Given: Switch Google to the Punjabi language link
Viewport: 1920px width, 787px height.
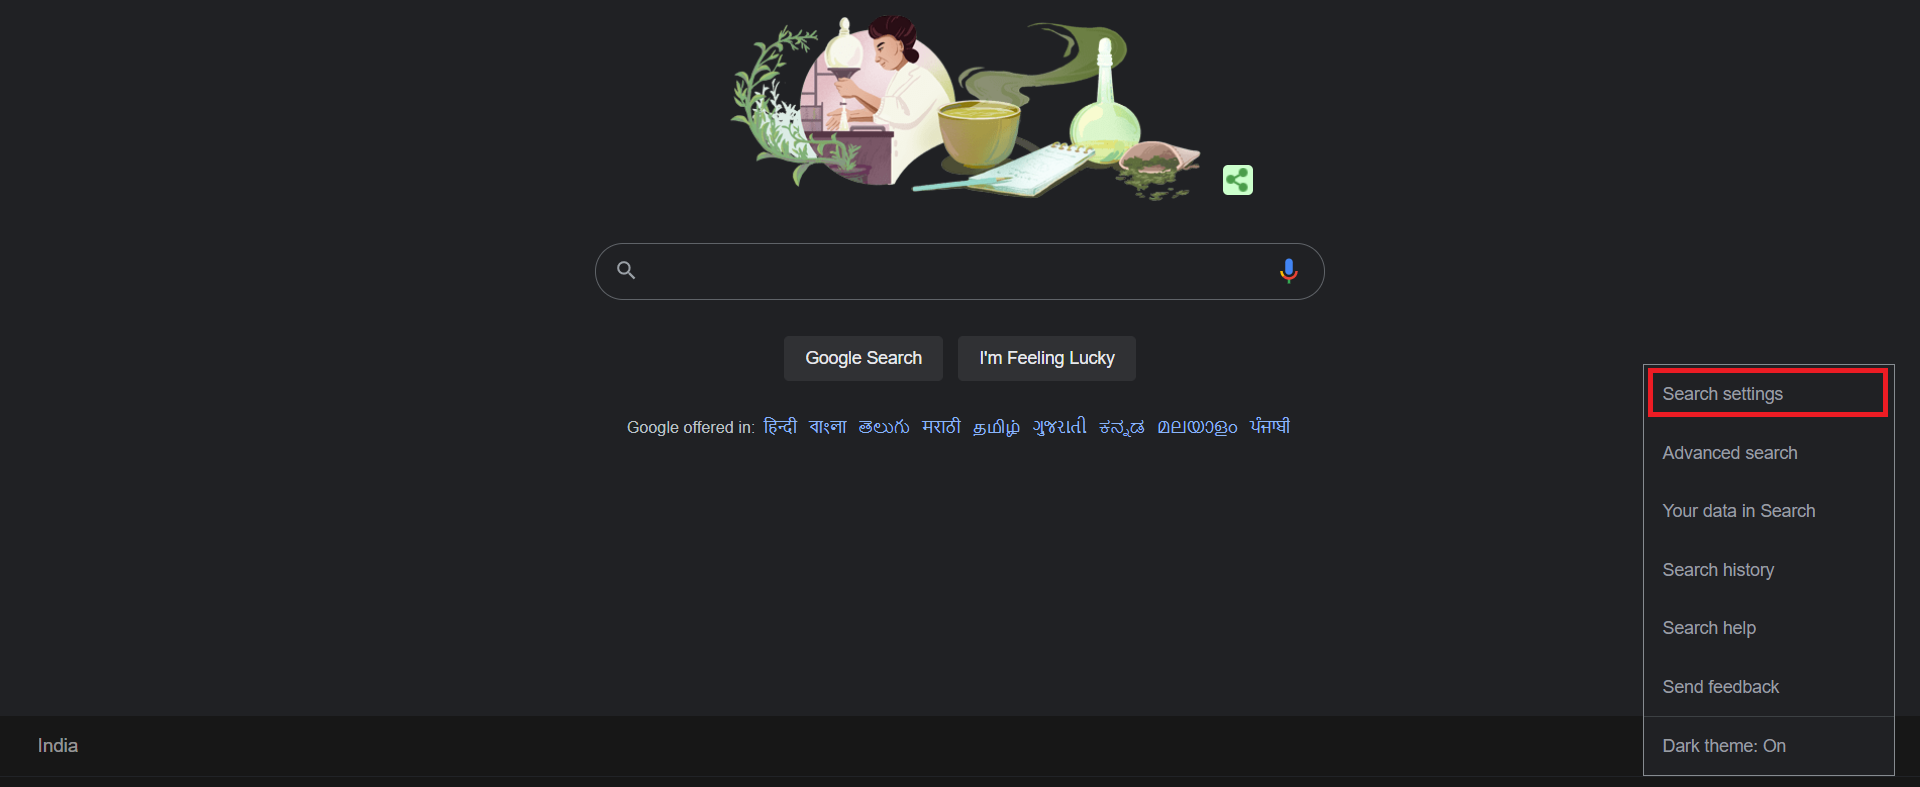Looking at the screenshot, I should click(1270, 427).
